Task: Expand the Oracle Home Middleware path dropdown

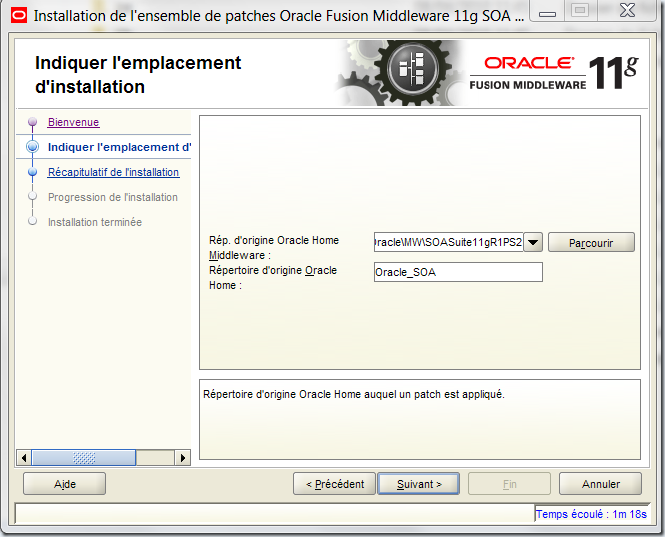Action: (533, 242)
